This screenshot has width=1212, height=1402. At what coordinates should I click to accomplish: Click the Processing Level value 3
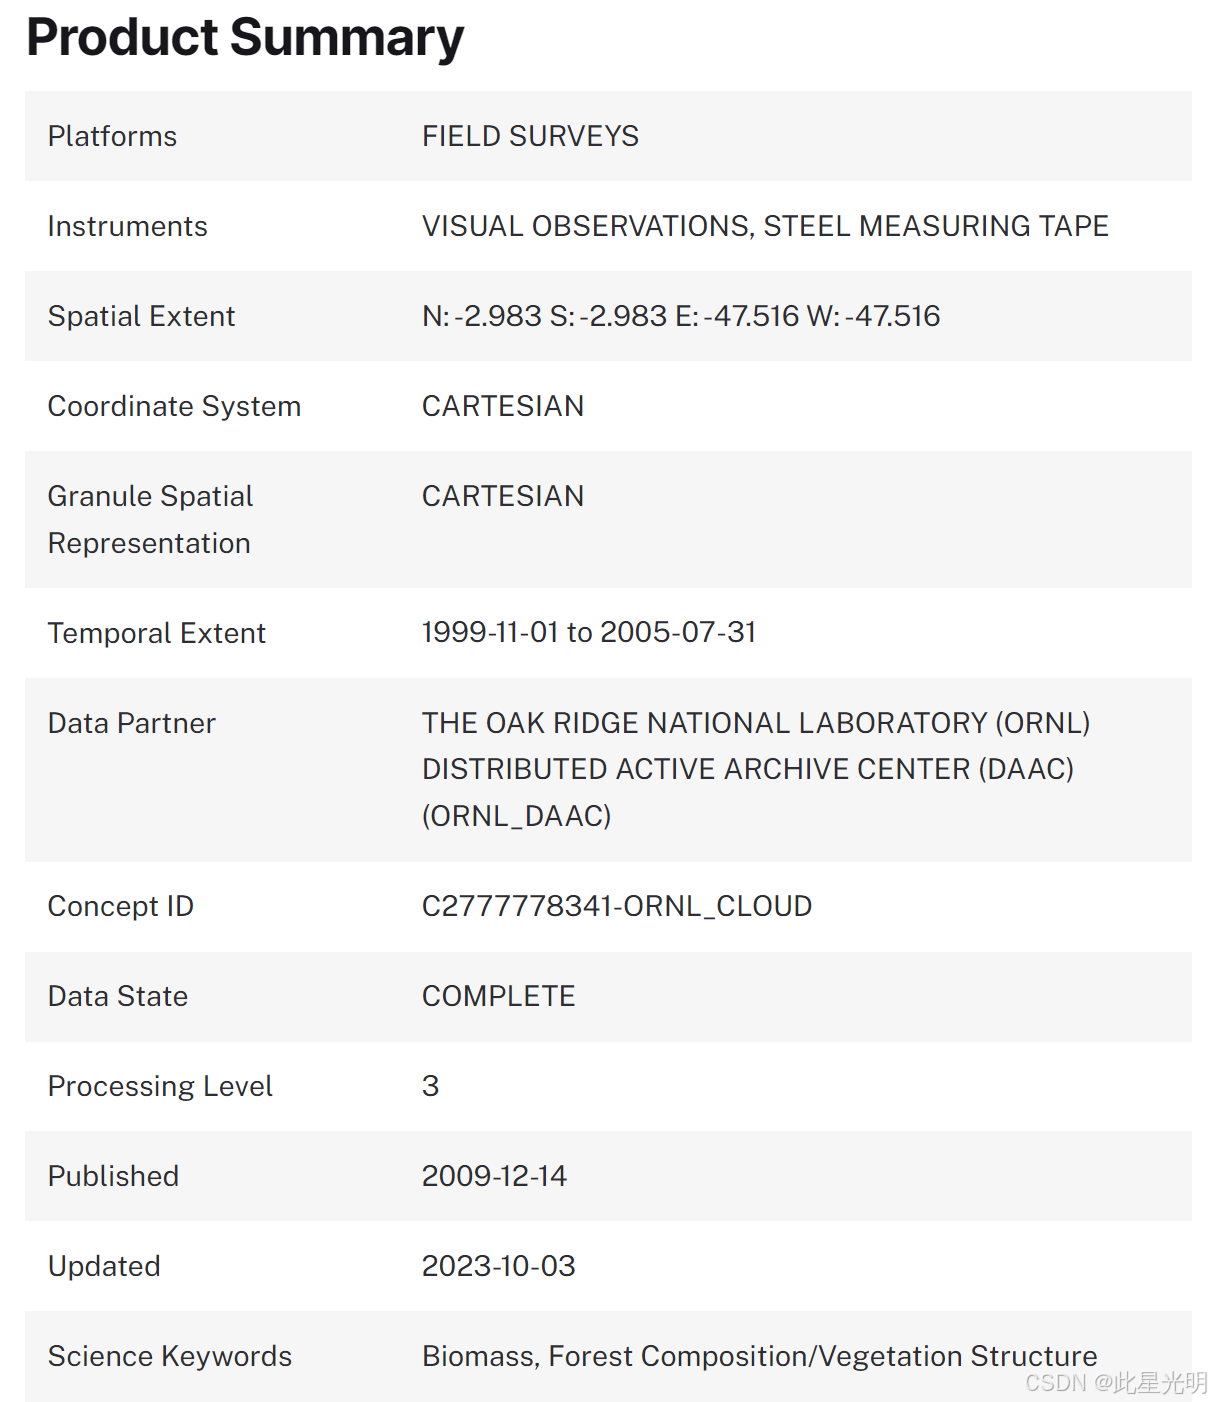(x=430, y=1086)
